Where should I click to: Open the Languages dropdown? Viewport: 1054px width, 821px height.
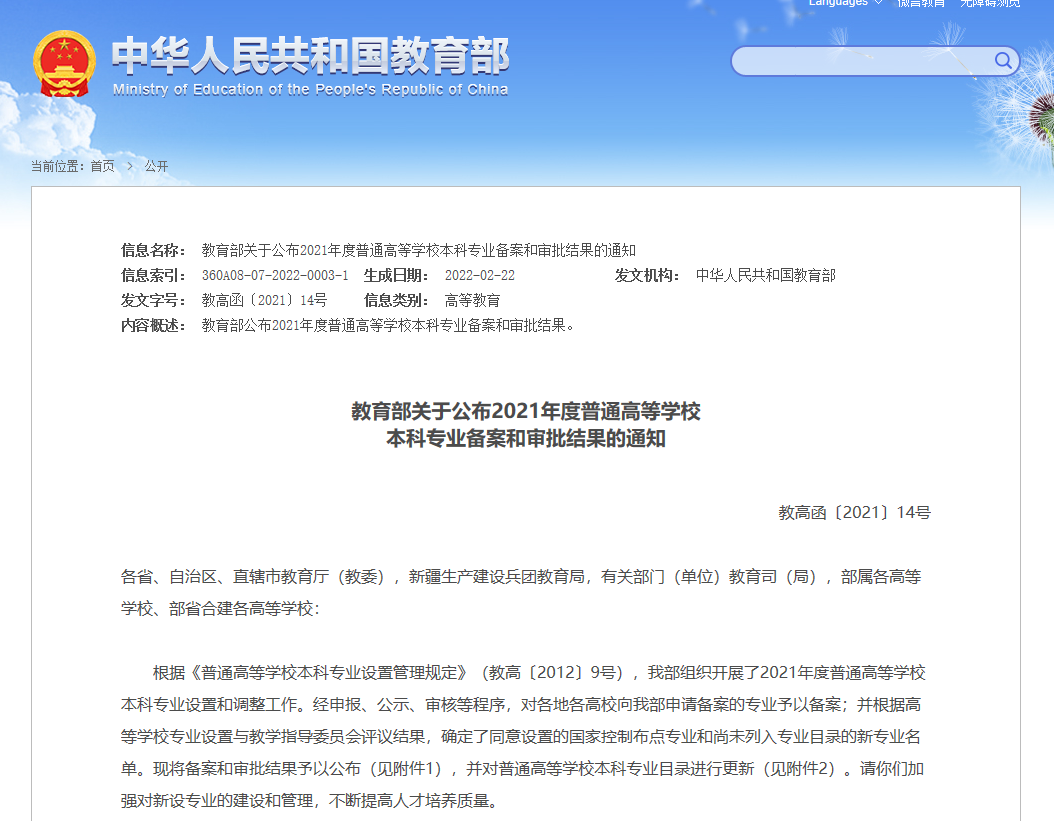838,3
